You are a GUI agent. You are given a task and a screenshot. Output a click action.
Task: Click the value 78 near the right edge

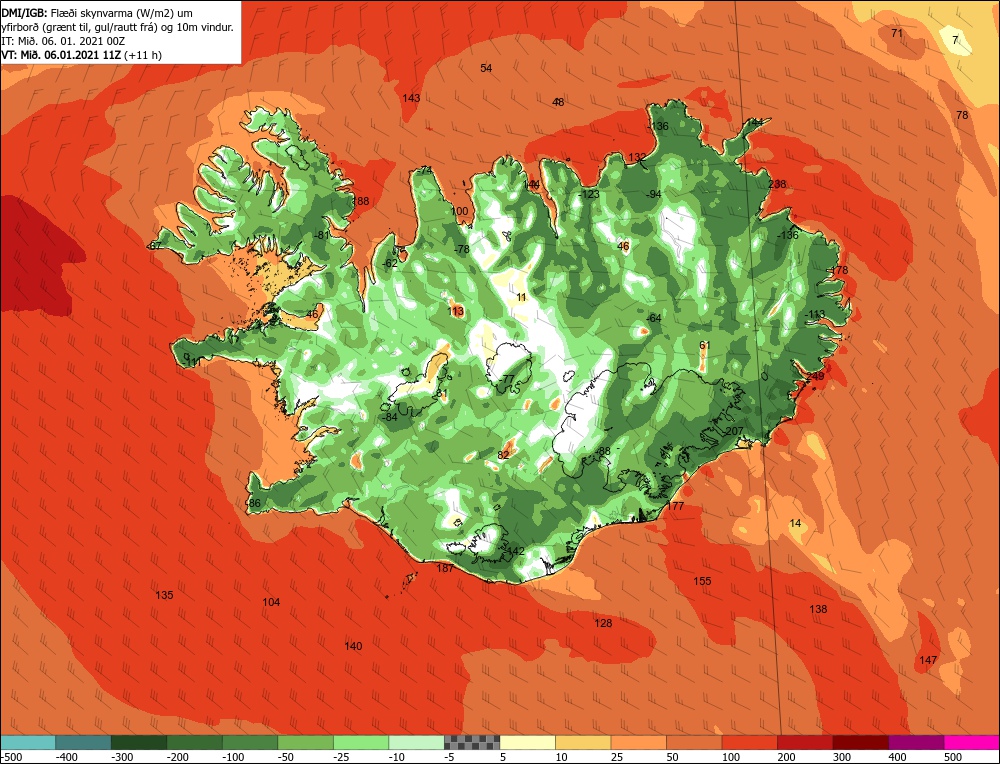(x=962, y=115)
